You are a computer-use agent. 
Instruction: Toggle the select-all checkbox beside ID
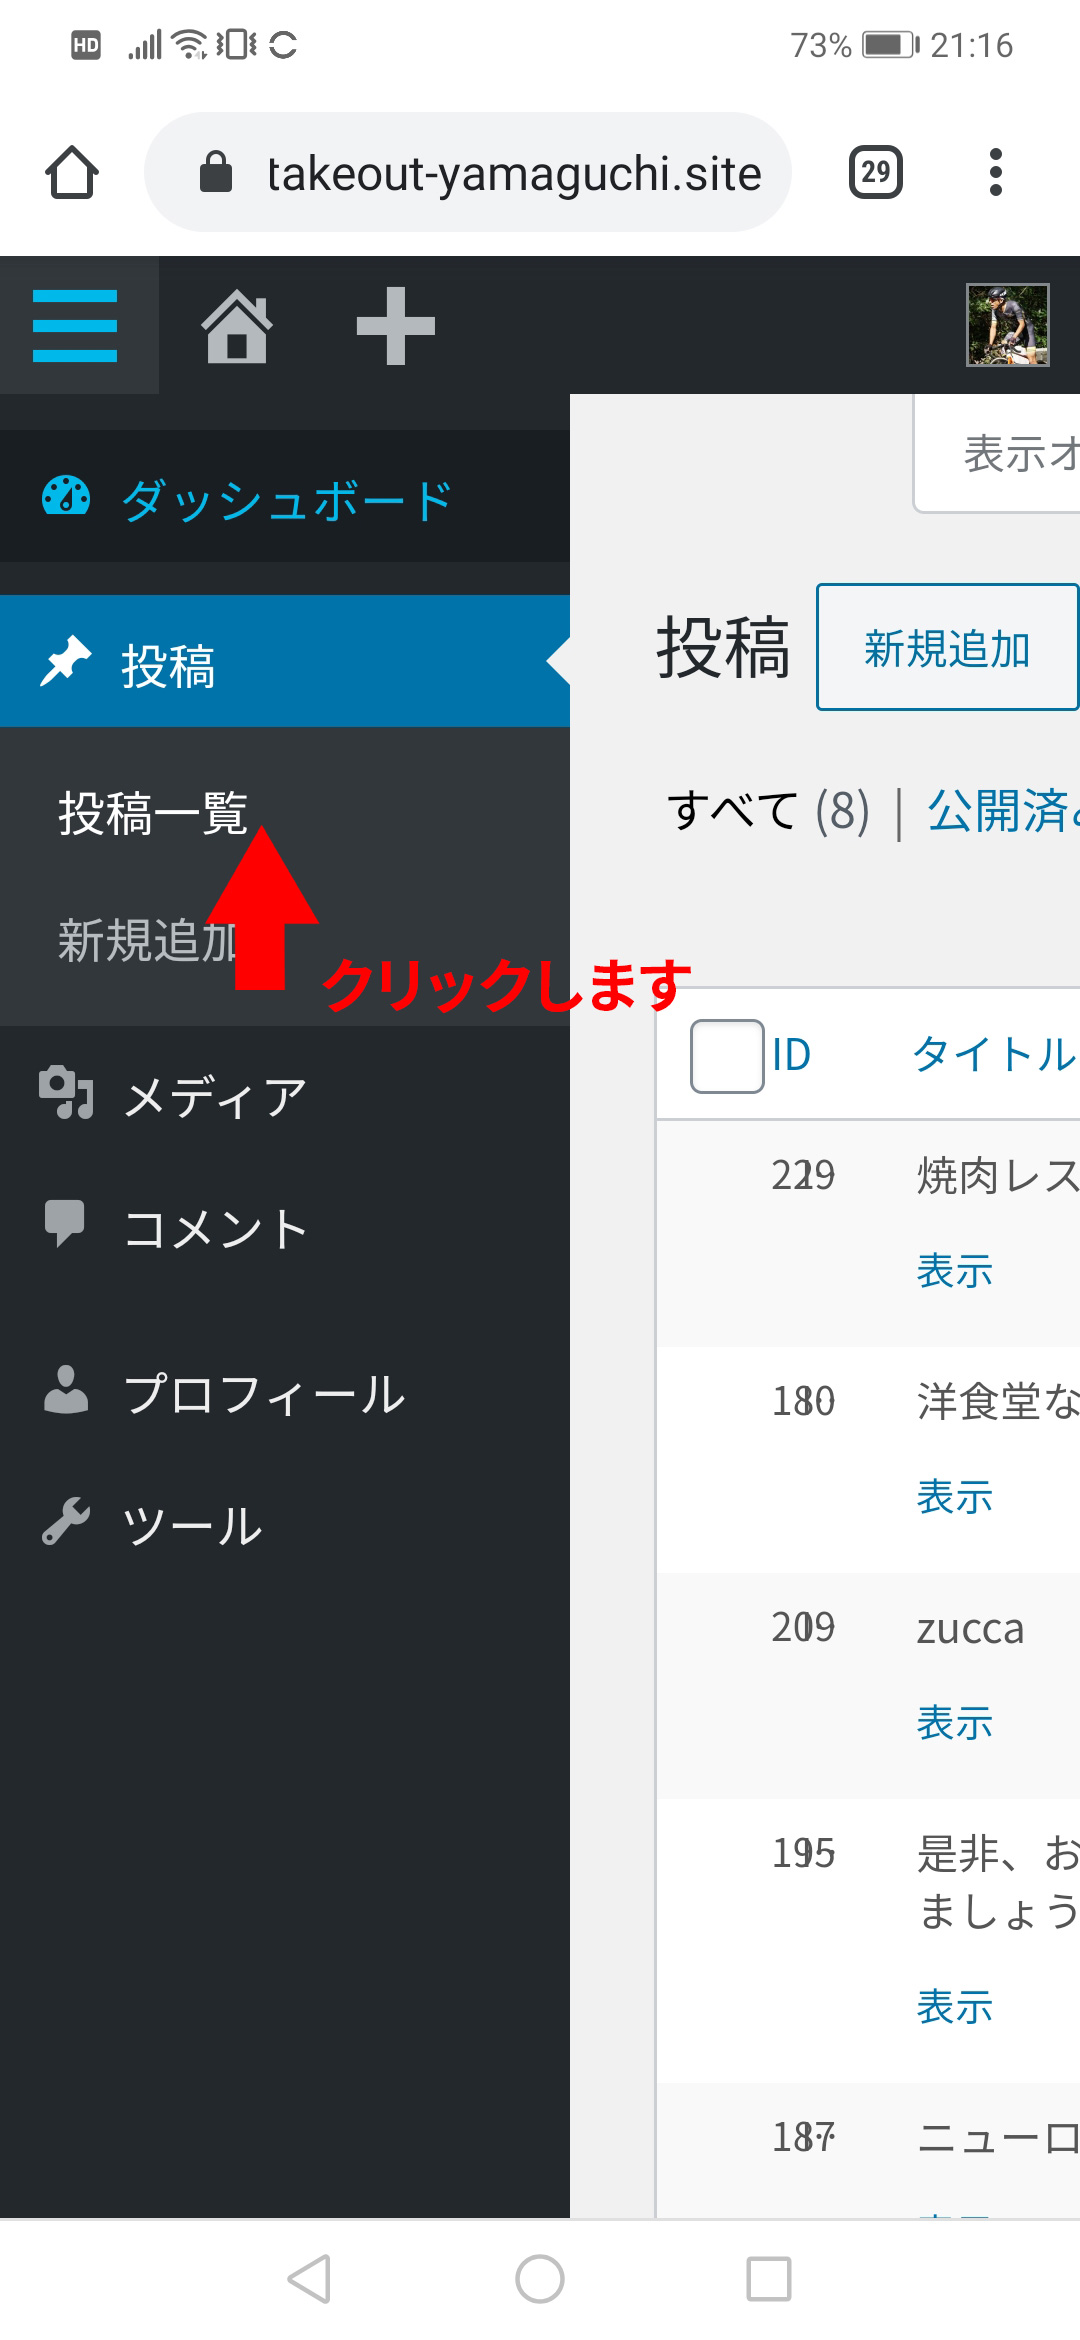pyautogui.click(x=727, y=1056)
